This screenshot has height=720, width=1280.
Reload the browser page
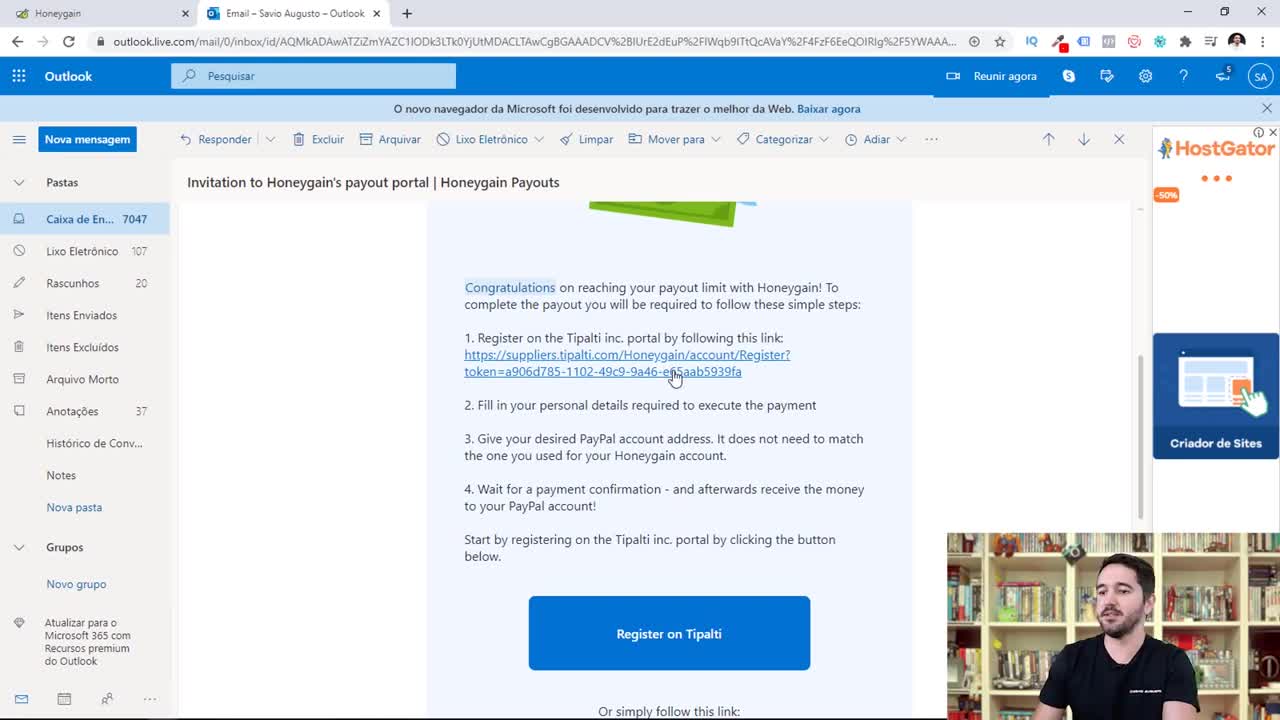click(x=68, y=41)
